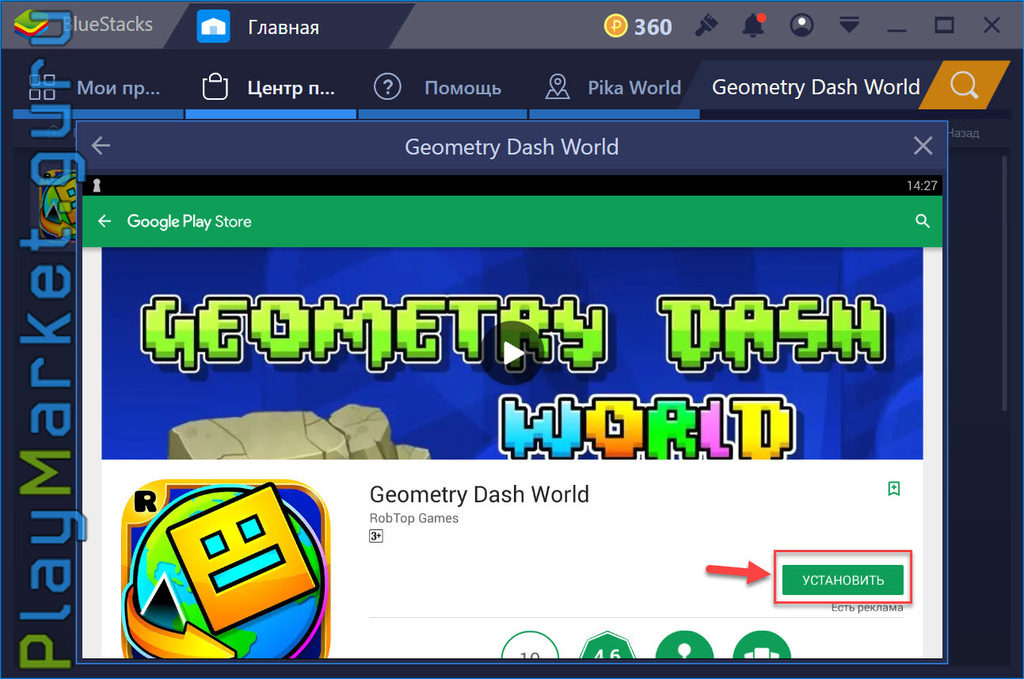Screen dimensions: 1024x679
Task: Close the Geometry Dash World dialog
Action: (923, 146)
